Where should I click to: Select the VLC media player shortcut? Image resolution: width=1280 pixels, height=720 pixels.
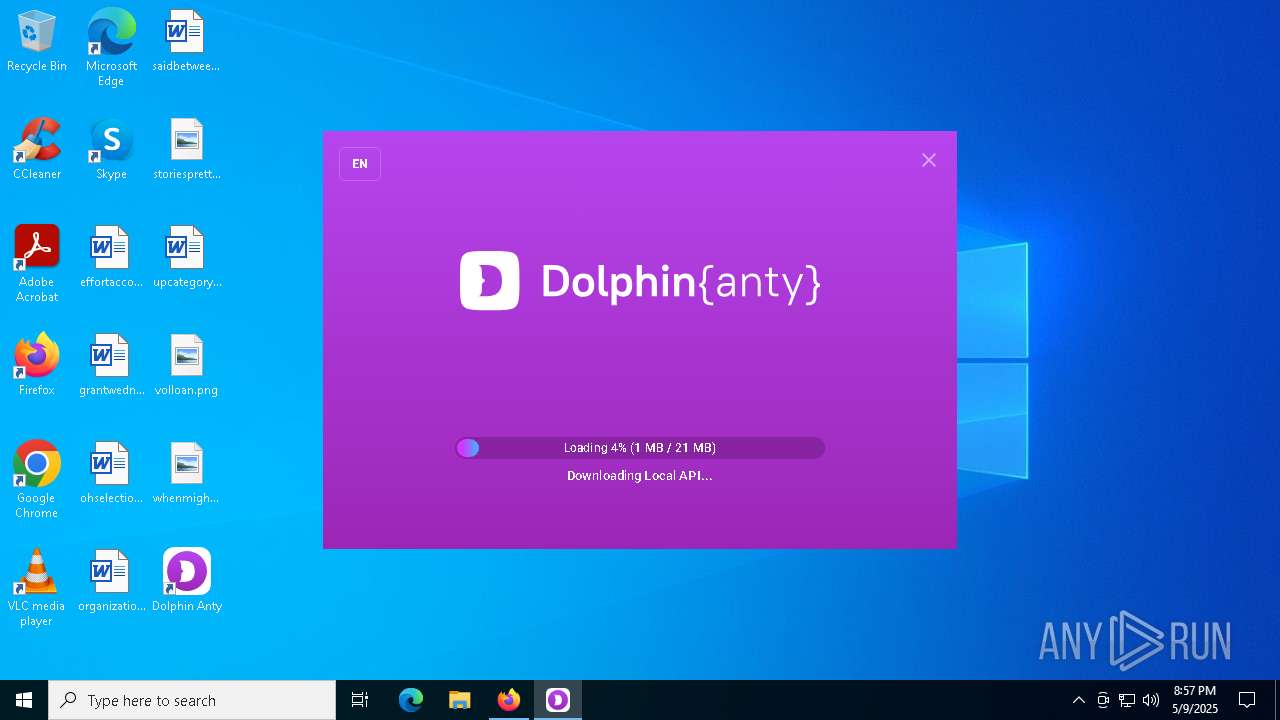pyautogui.click(x=37, y=587)
